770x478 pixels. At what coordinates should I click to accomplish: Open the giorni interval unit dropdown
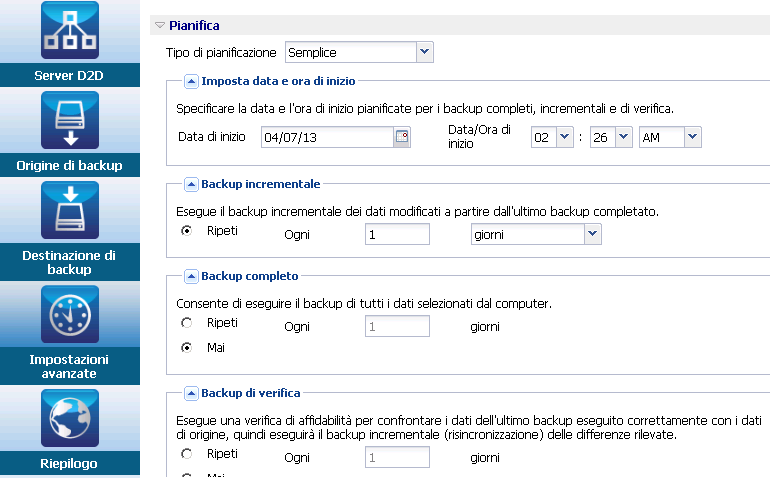592,233
